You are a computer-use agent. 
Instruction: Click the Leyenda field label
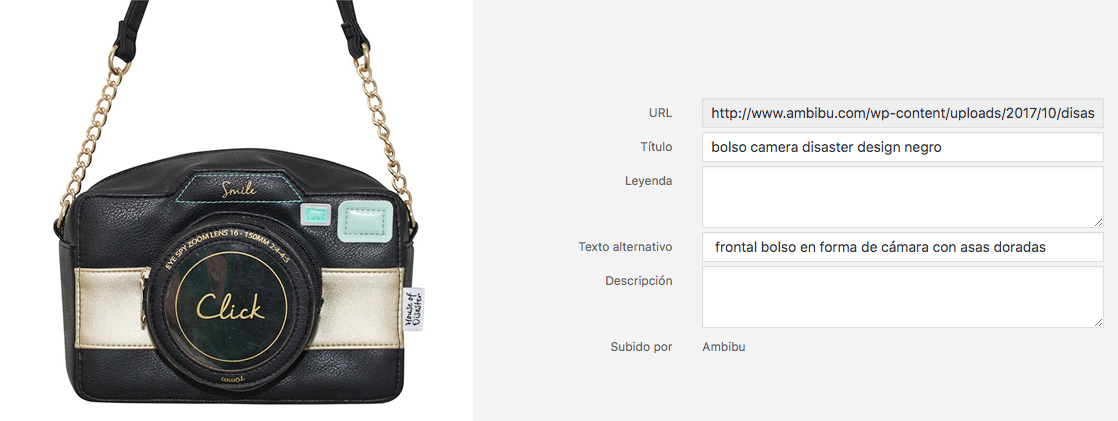(649, 181)
